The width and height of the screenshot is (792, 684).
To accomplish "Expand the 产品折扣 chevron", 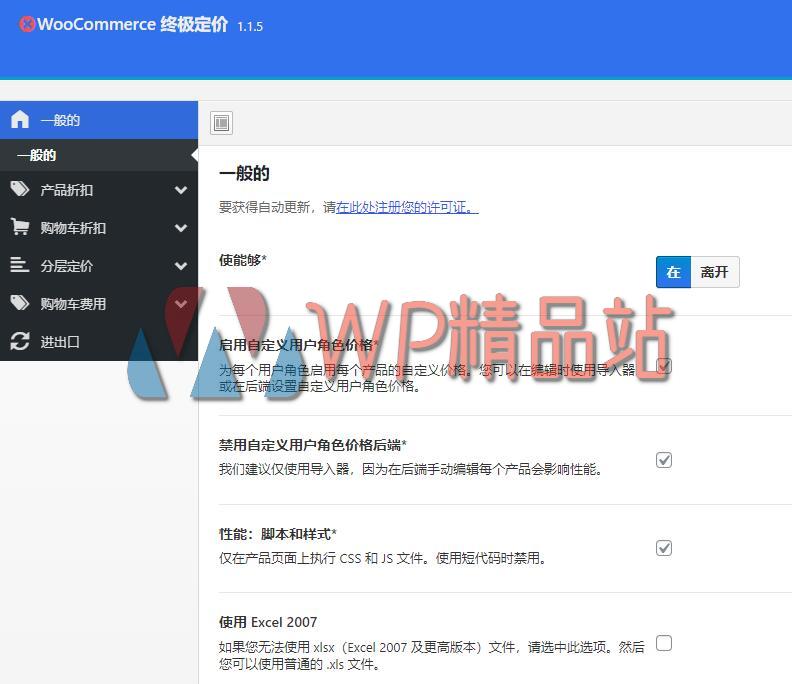I will pos(181,190).
